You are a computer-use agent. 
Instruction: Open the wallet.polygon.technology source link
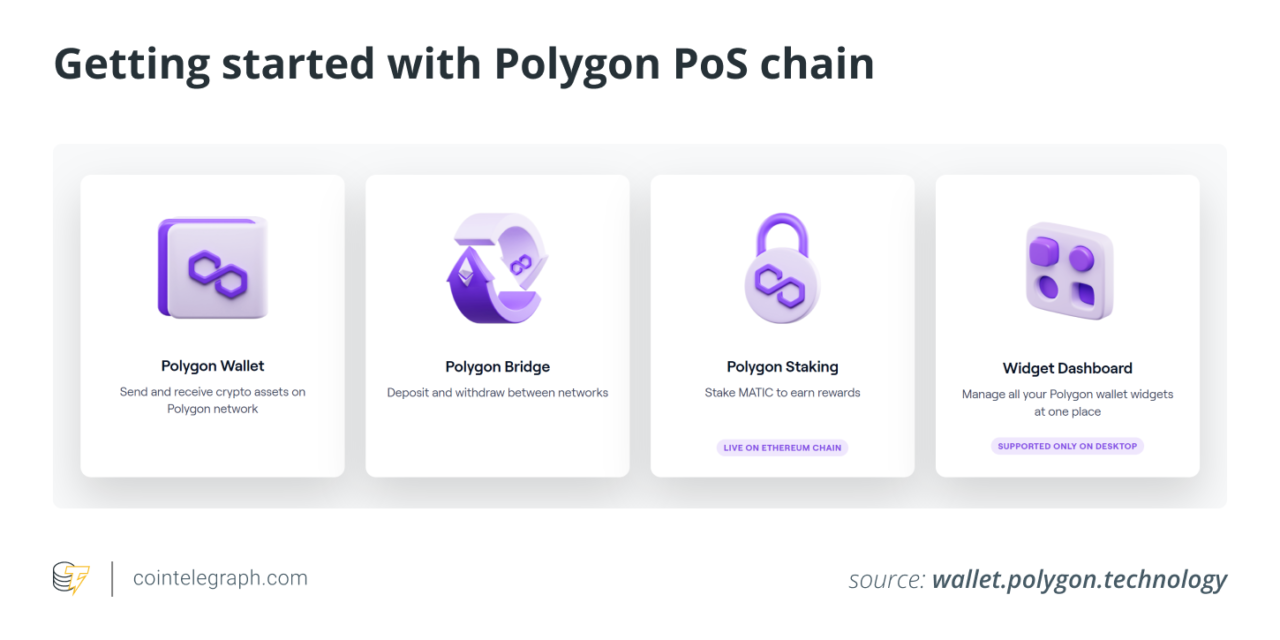click(1079, 579)
